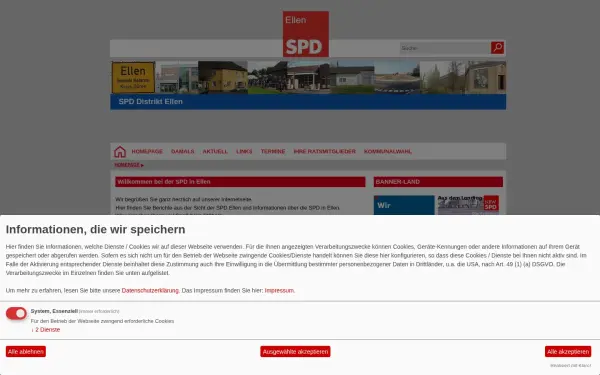Click the blue Wir banner thumbnail
The width and height of the screenshot is (600, 375).
(x=404, y=205)
